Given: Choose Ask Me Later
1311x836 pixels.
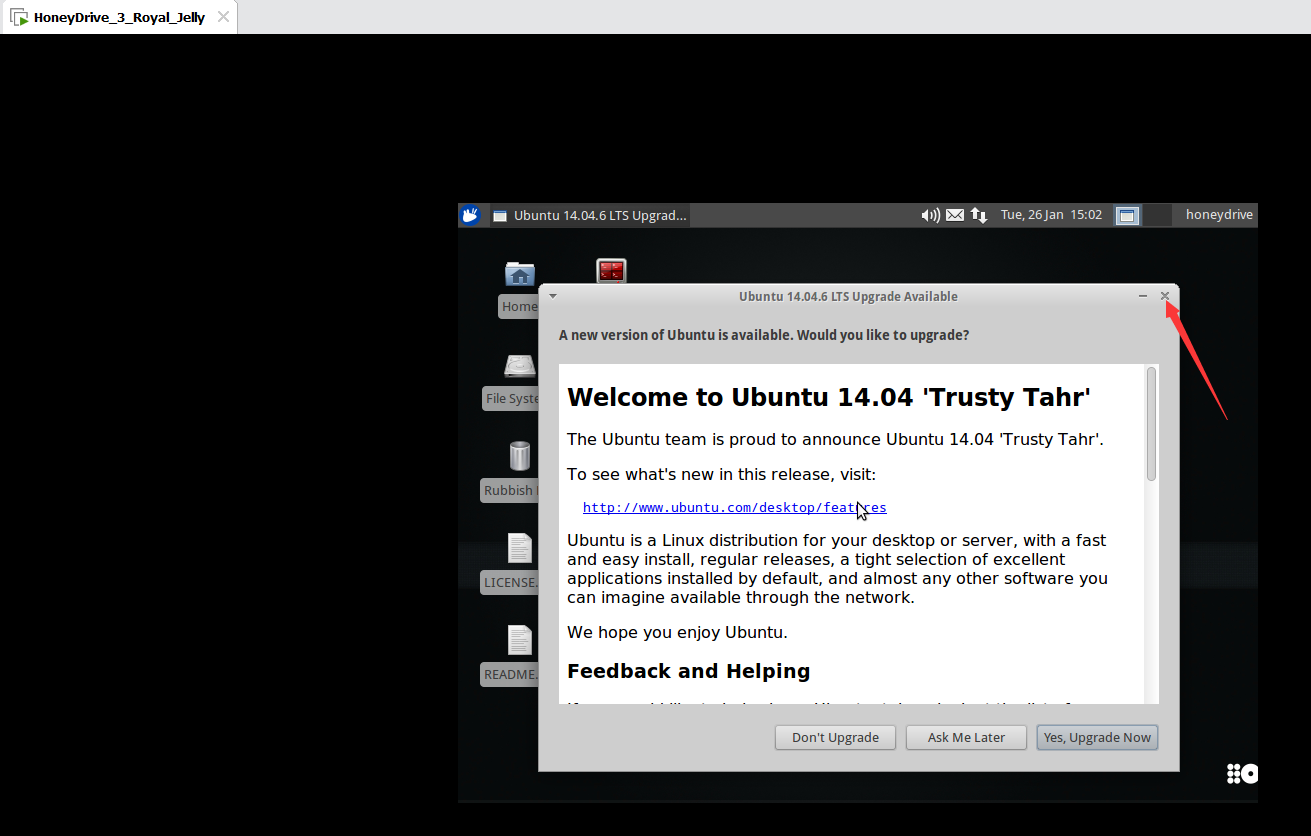Looking at the screenshot, I should (966, 738).
